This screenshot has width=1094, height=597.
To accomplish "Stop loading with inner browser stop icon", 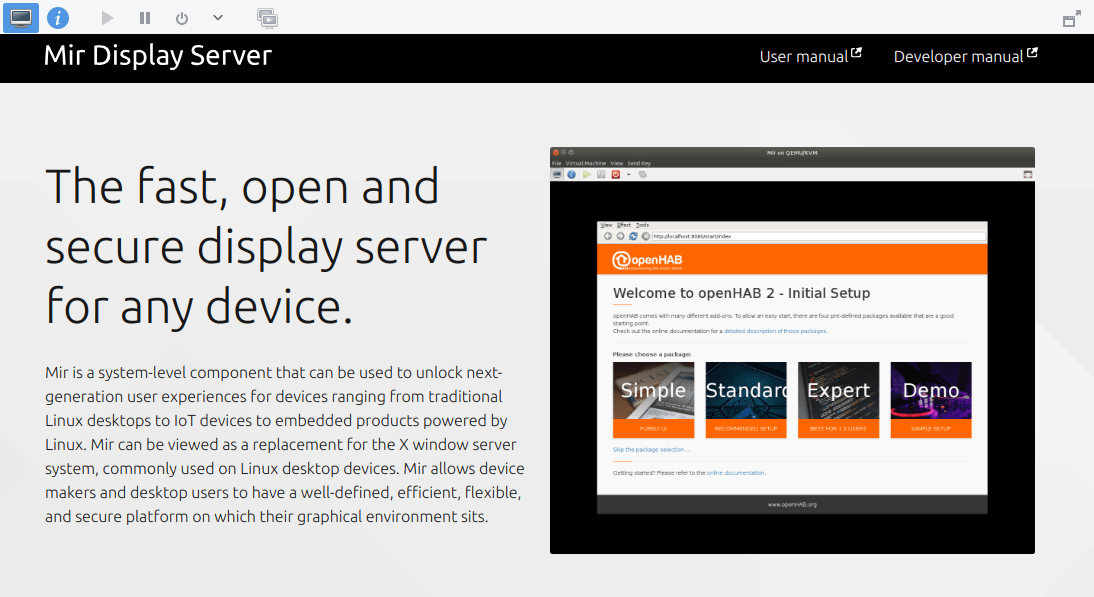I will (645, 236).
